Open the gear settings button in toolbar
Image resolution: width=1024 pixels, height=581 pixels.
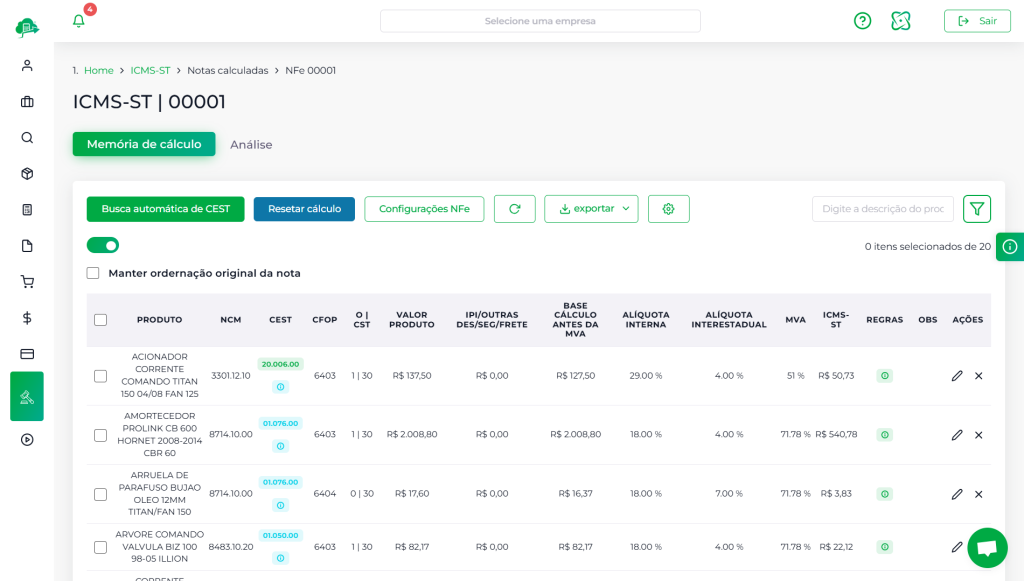[668, 209]
